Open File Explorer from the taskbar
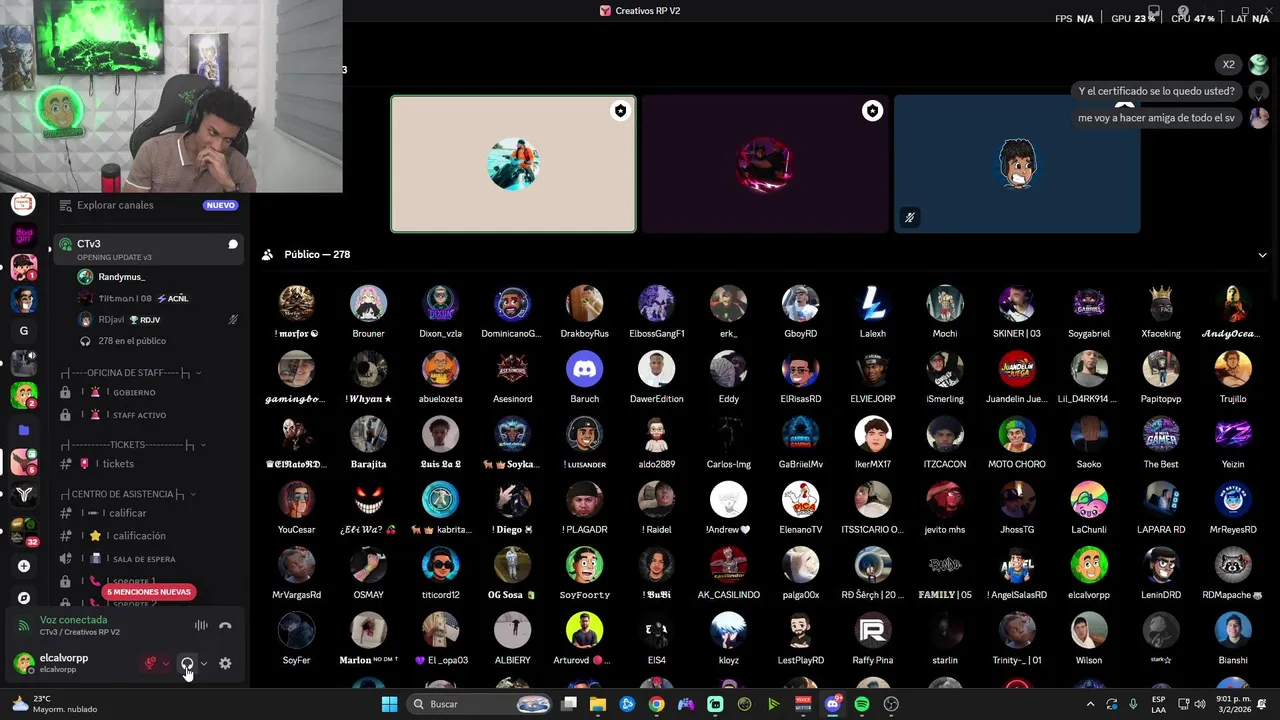The image size is (1280, 720). tap(598, 704)
